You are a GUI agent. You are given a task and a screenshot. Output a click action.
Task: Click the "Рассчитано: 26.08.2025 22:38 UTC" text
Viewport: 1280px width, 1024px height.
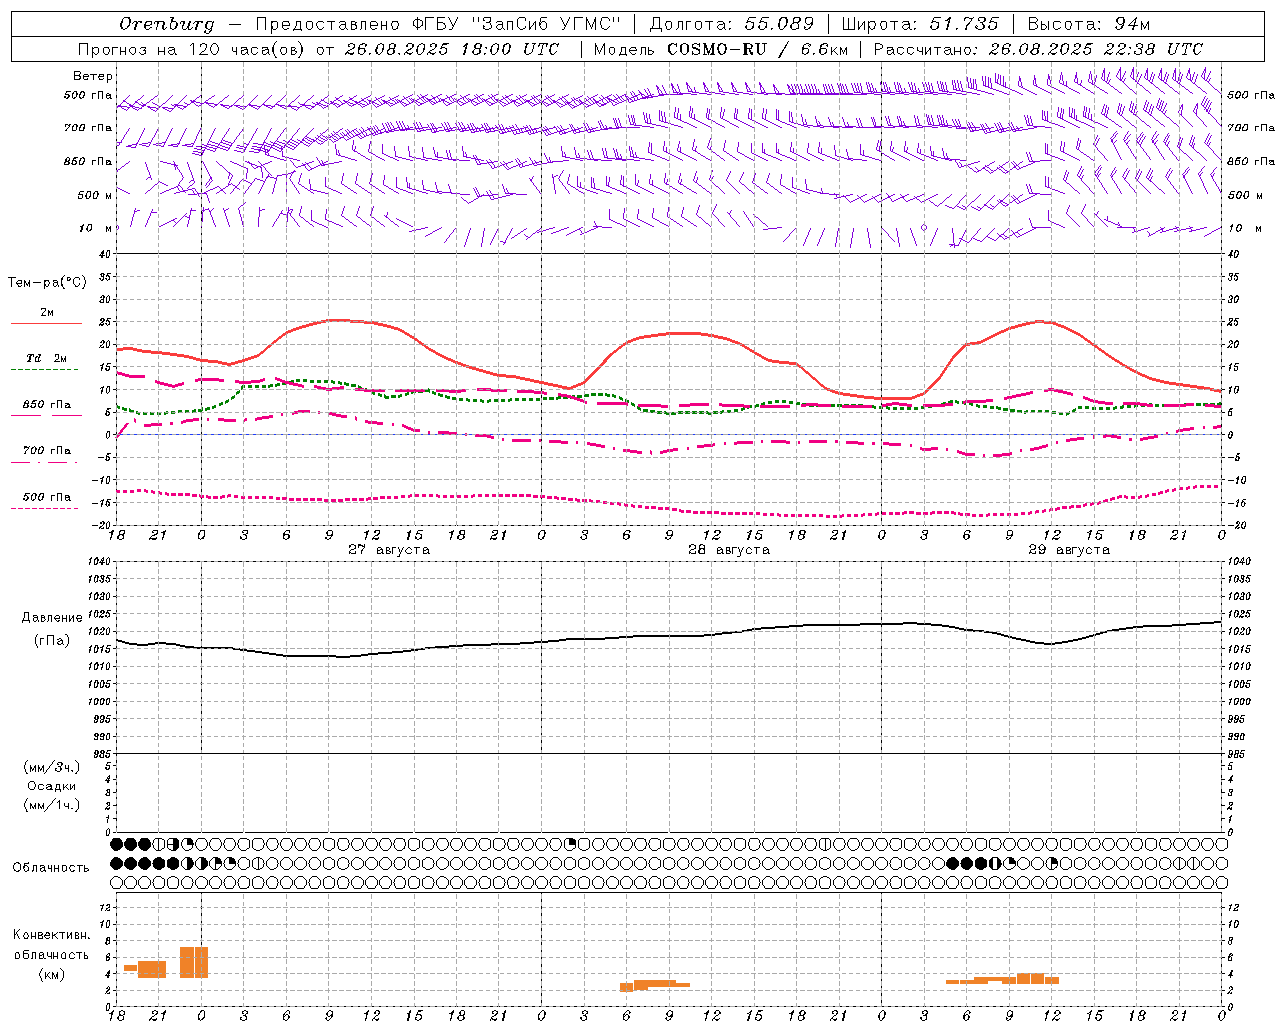point(1038,49)
